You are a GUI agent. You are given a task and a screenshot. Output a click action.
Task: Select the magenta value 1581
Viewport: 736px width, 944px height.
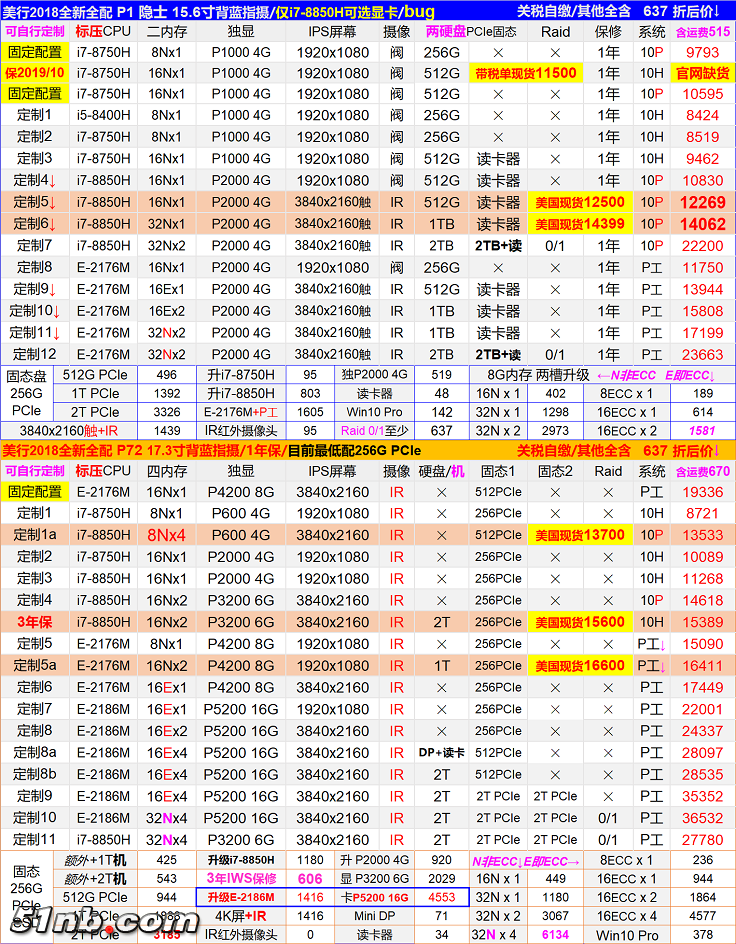(702, 430)
